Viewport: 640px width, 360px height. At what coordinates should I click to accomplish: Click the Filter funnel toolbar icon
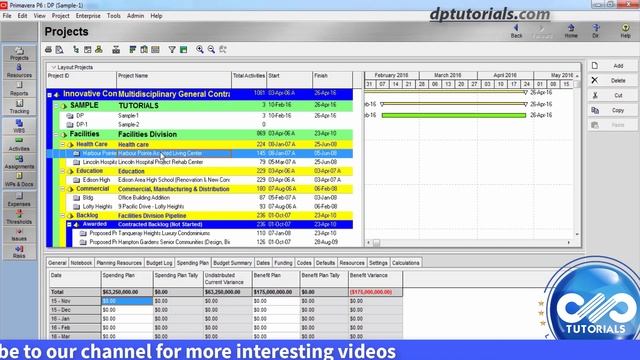[x=172, y=49]
